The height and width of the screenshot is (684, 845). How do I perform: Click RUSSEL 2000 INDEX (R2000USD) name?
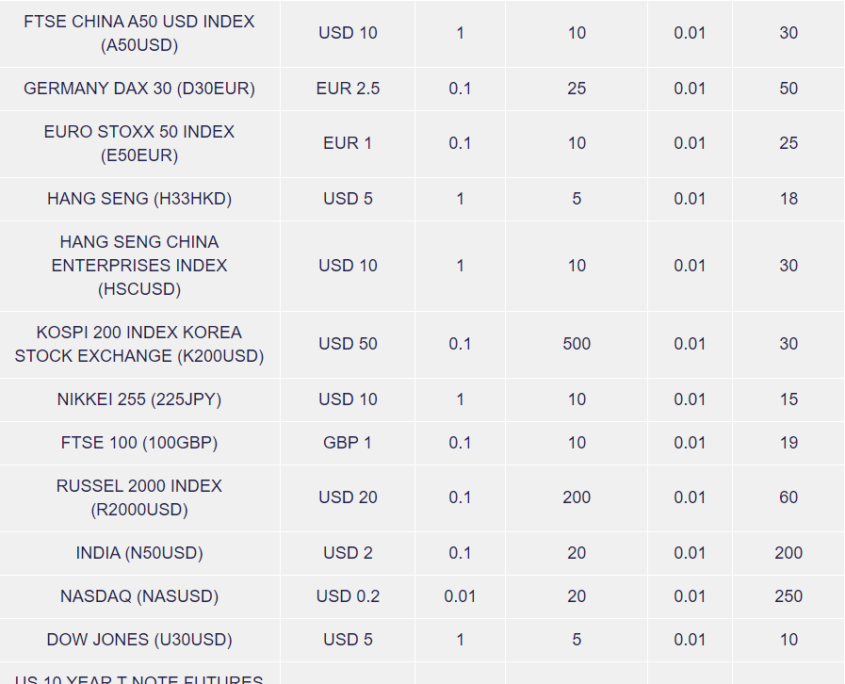(139, 498)
